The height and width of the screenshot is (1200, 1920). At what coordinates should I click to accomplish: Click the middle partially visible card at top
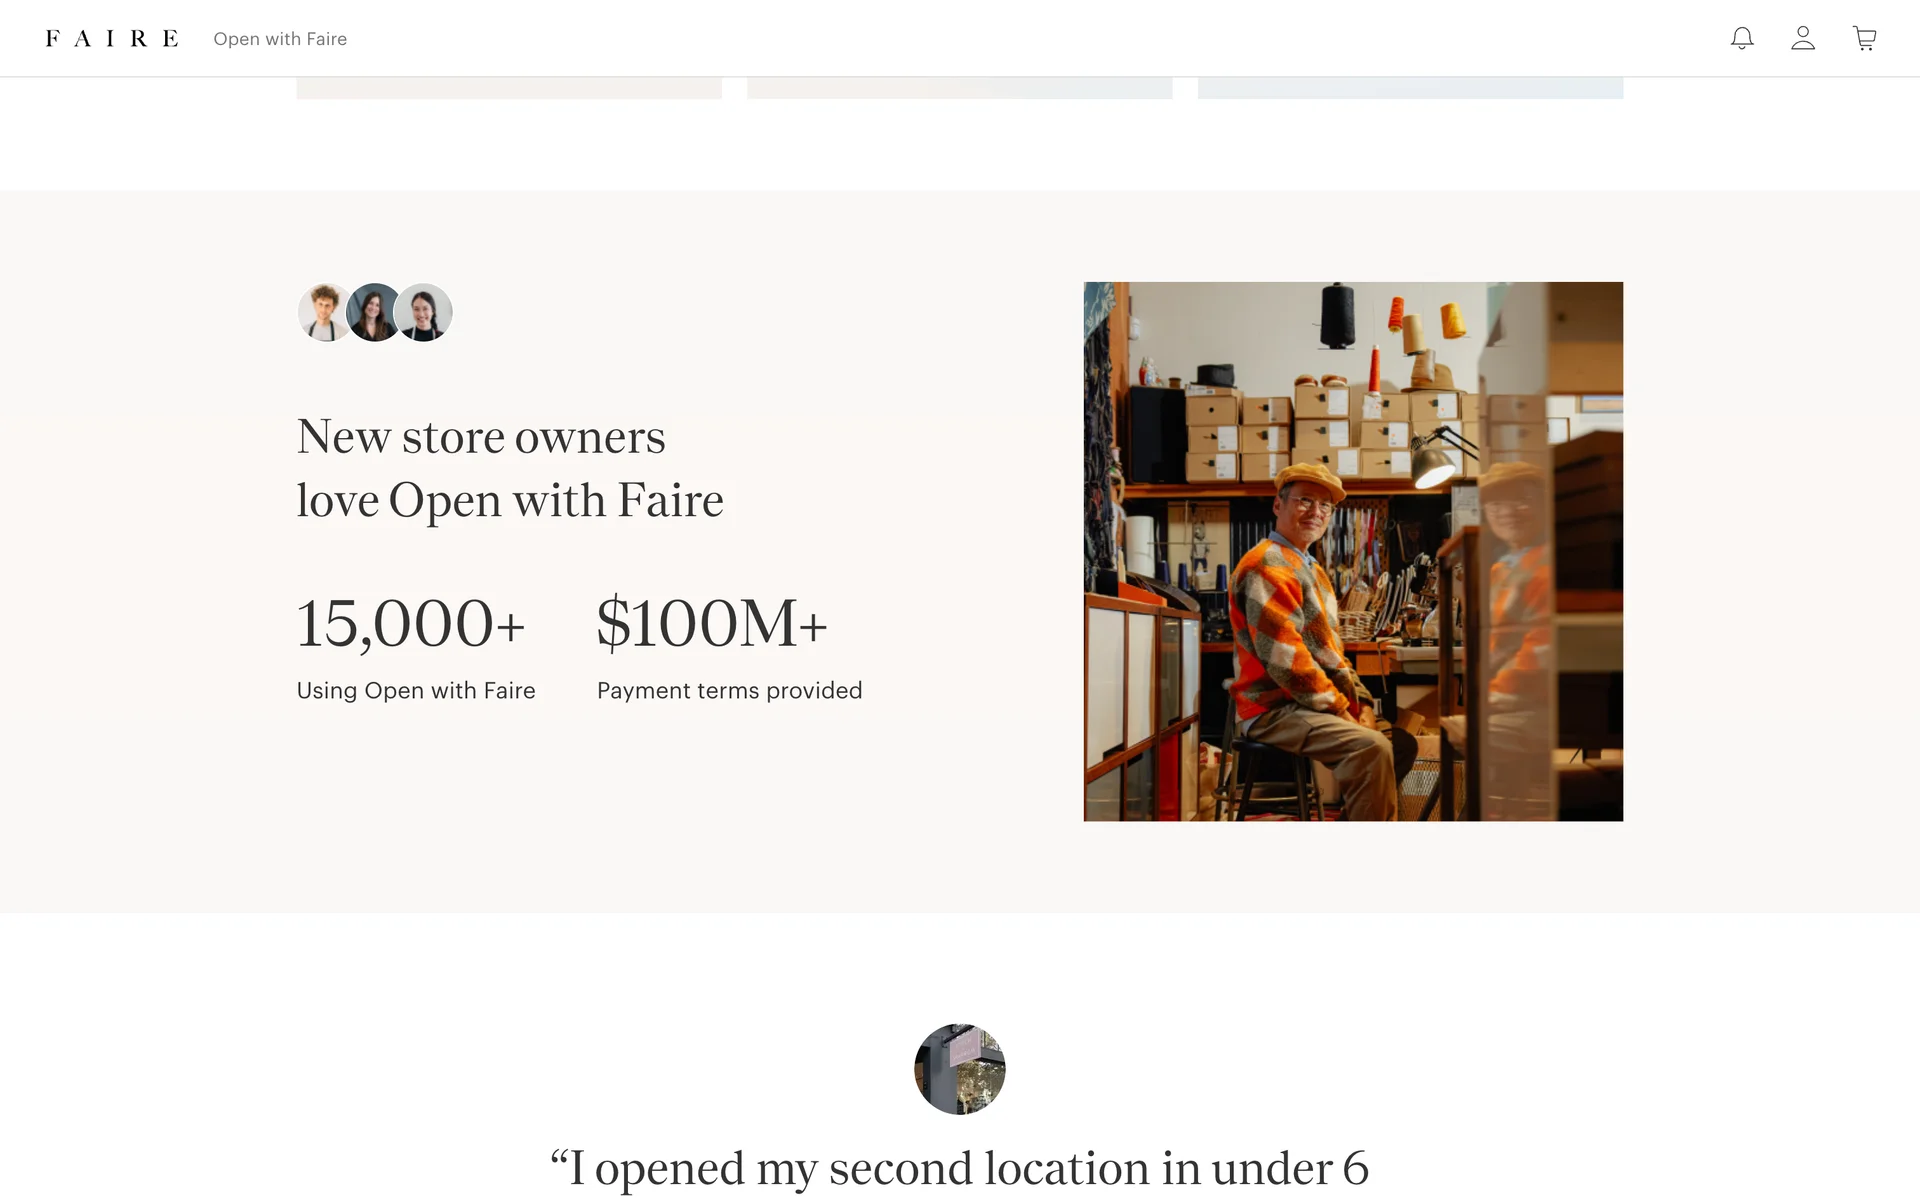point(959,88)
